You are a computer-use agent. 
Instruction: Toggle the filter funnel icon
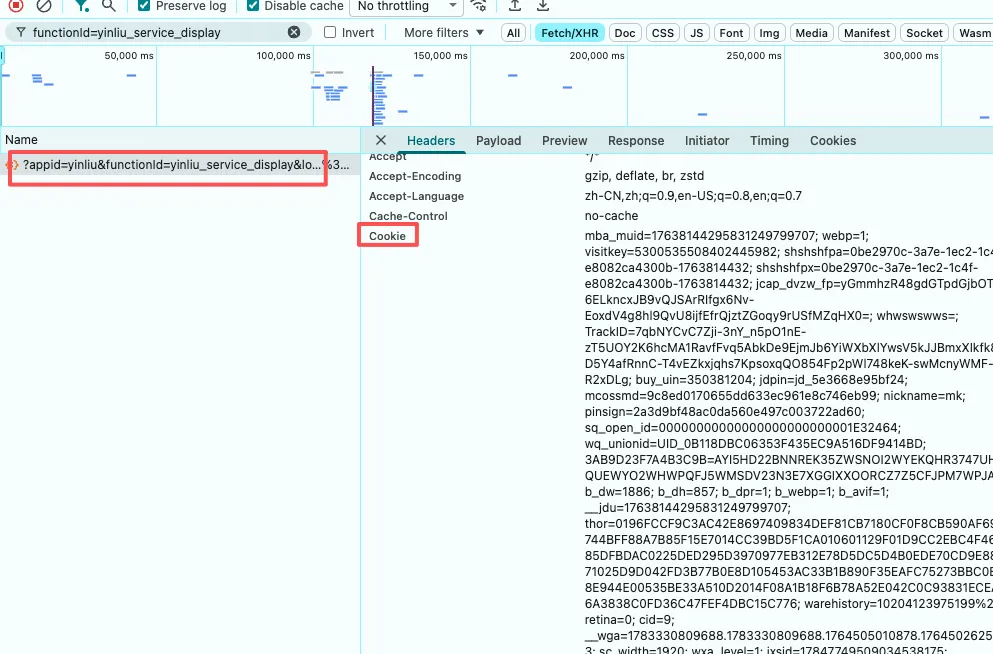click(82, 6)
